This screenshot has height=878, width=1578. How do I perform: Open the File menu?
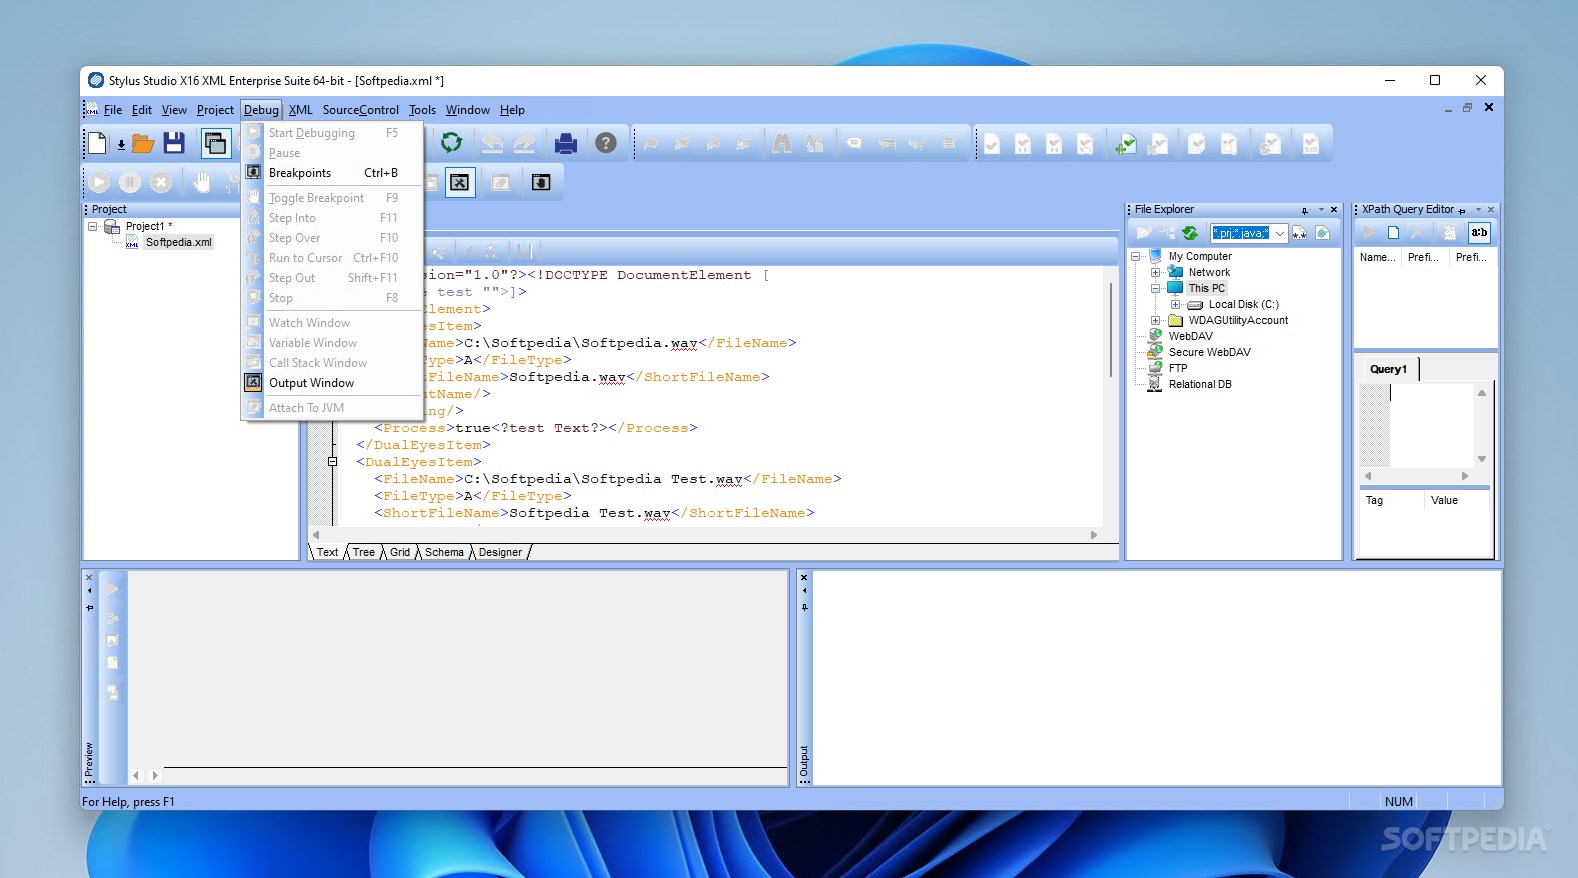pos(113,110)
